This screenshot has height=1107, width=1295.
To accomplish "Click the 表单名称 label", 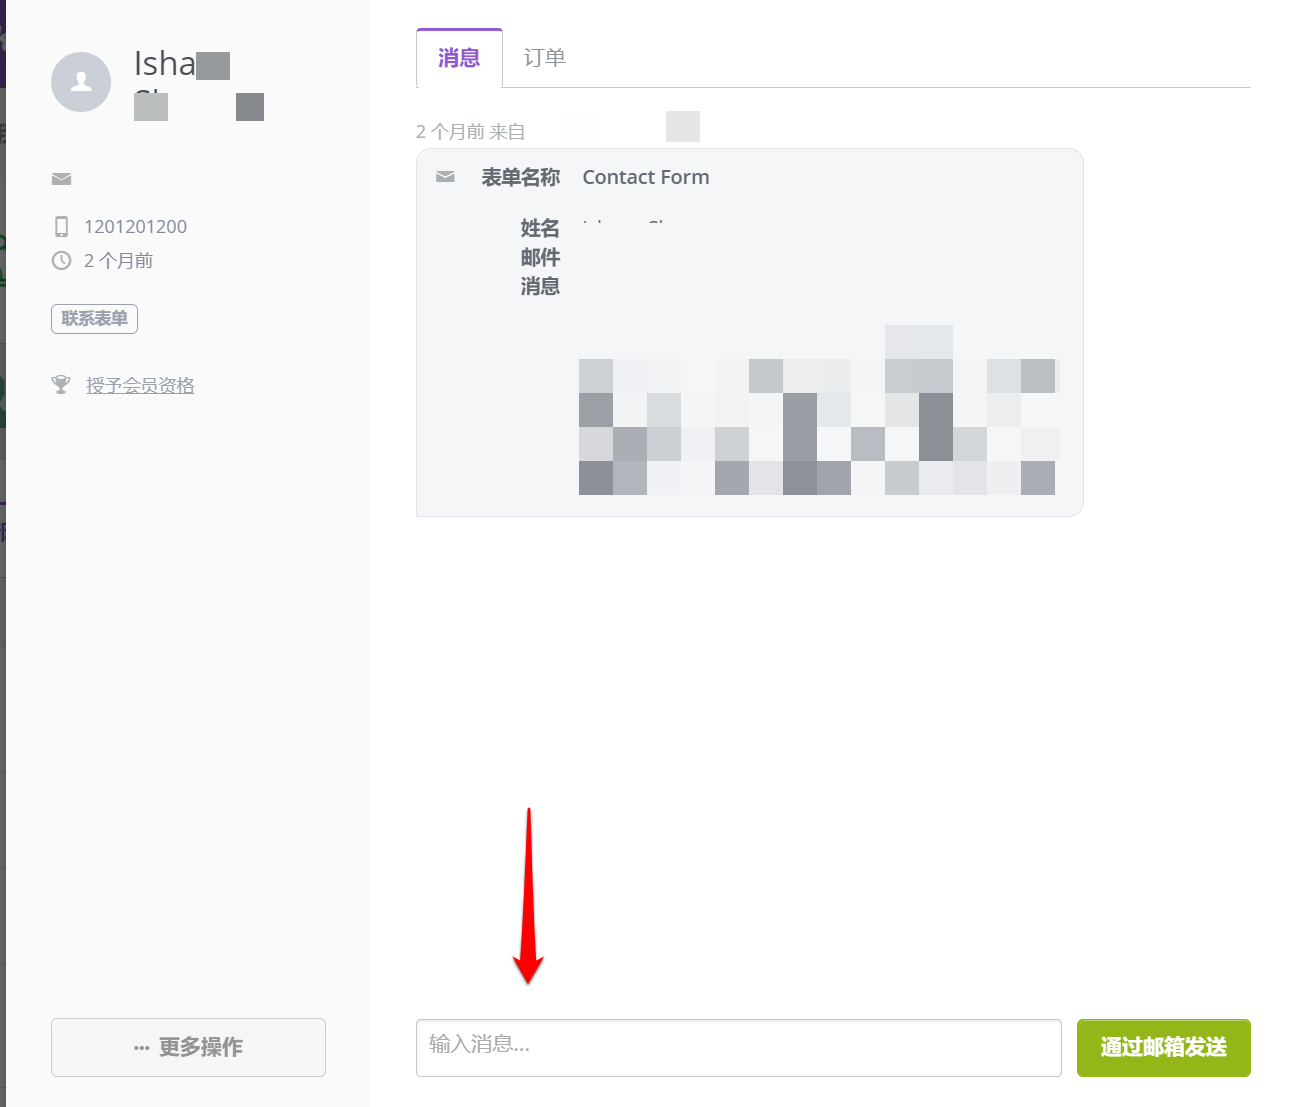I will [520, 177].
